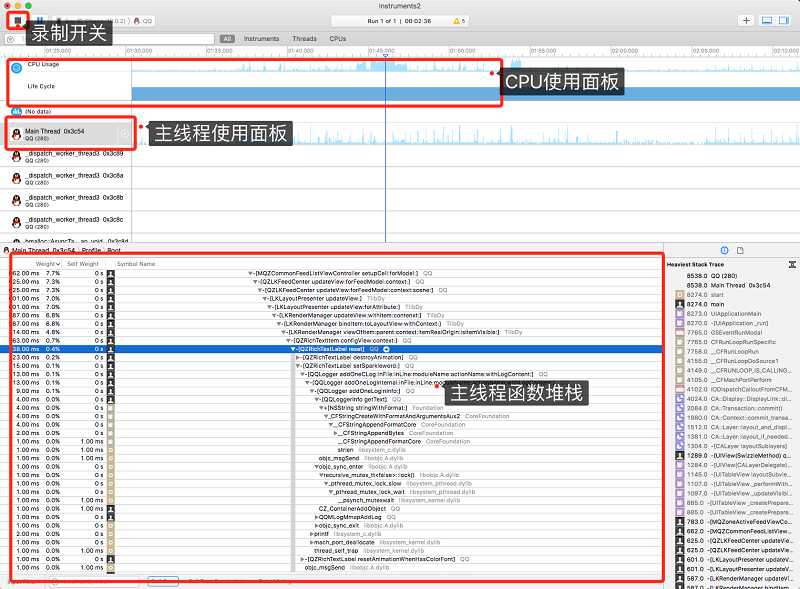Click the 01:30.000 timeline ruler mark

click(x=139, y=51)
